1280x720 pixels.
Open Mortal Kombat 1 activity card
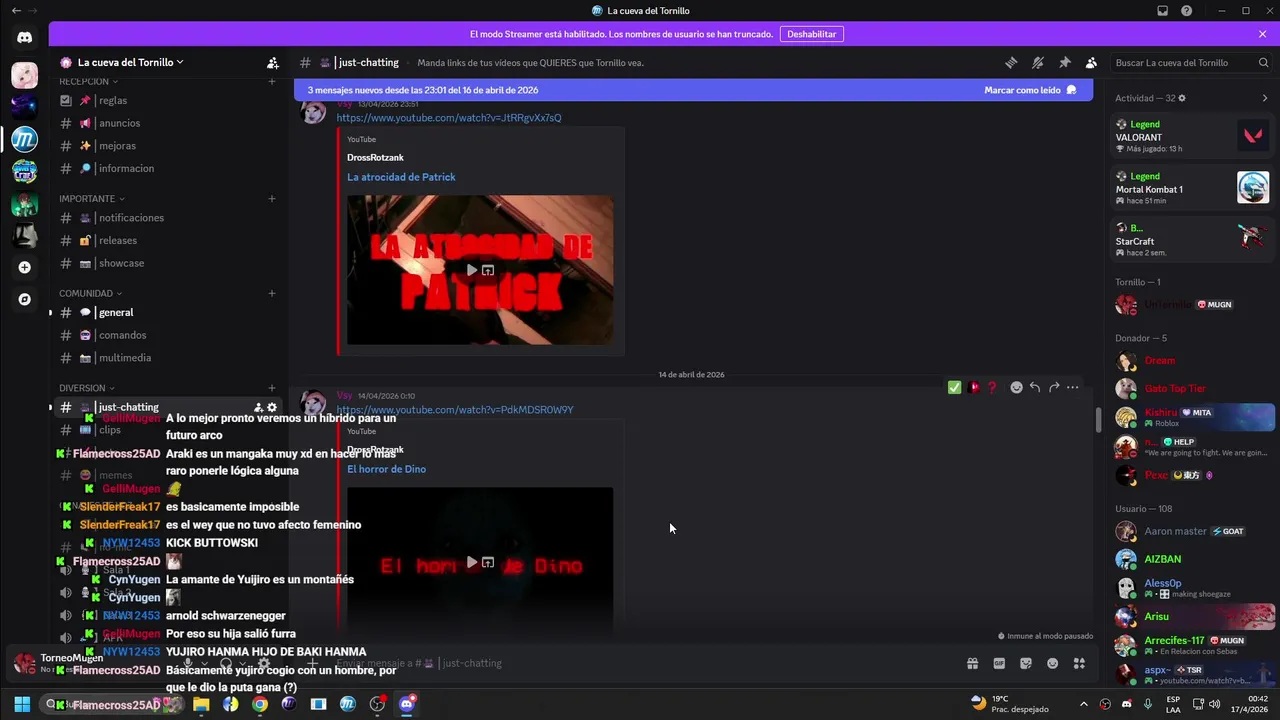pyautogui.click(x=1192, y=188)
